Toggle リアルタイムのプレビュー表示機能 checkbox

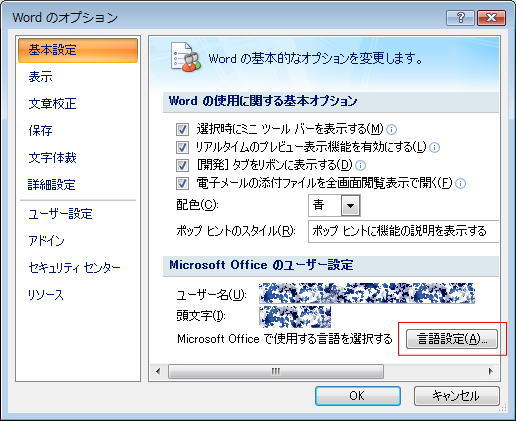[182, 147]
